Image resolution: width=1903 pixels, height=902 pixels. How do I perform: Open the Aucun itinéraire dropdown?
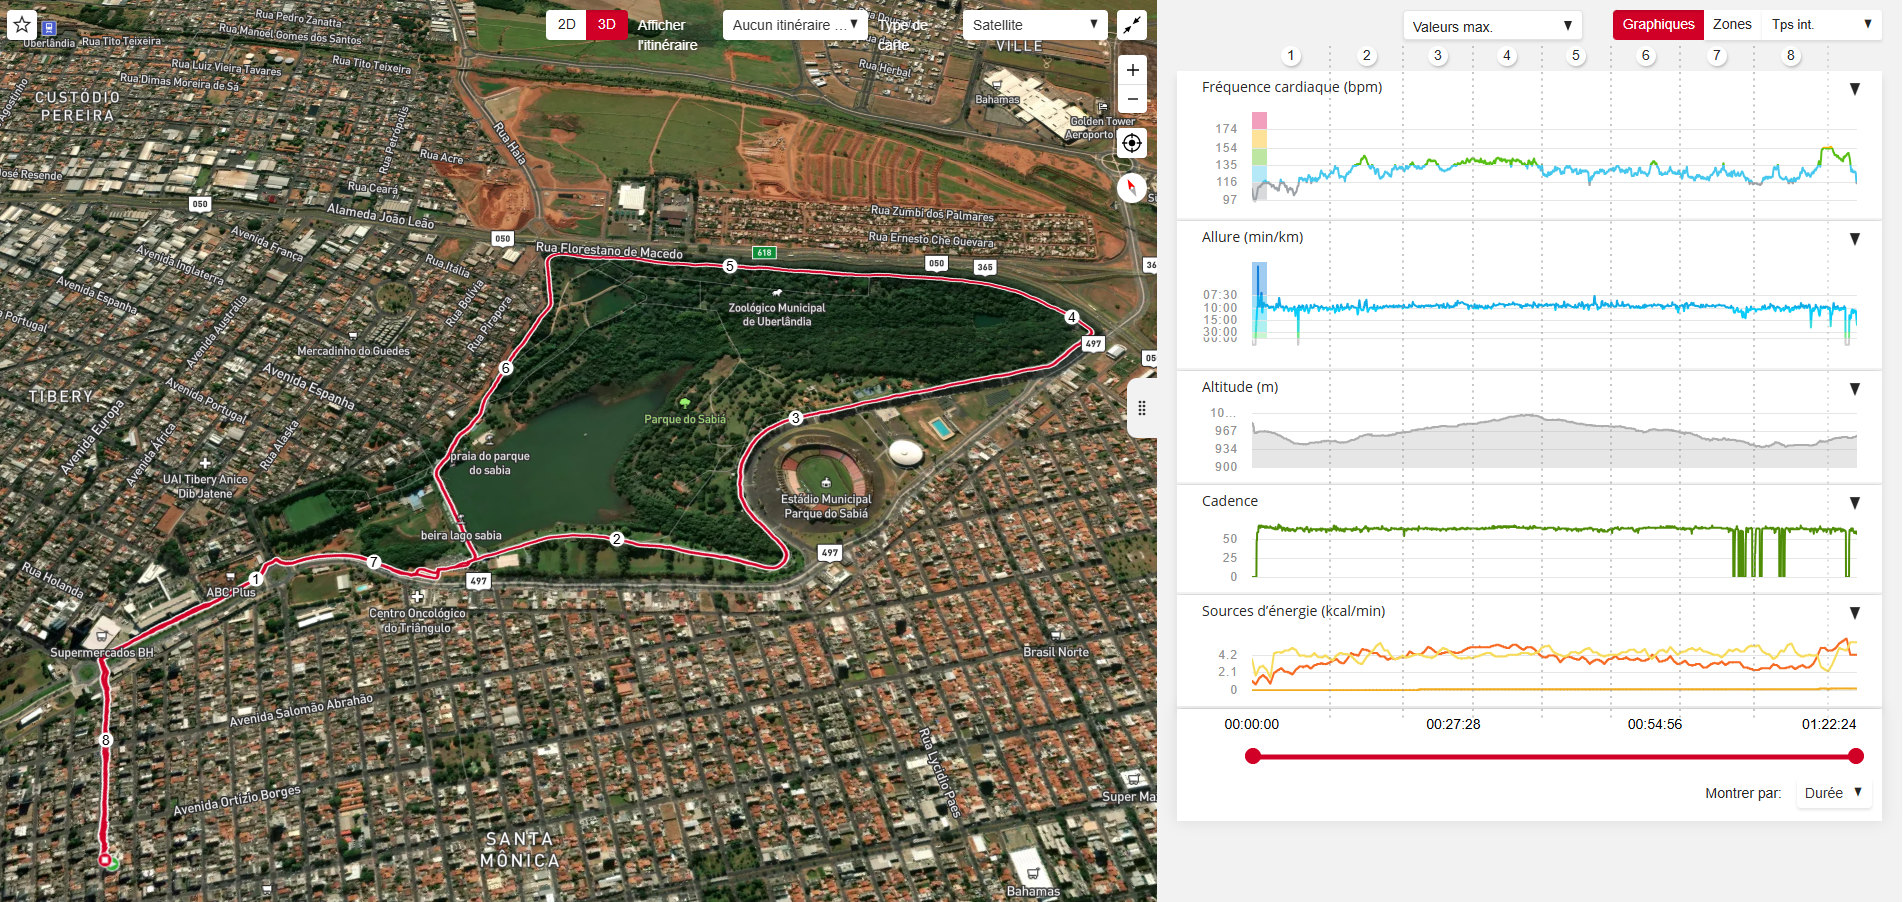[x=795, y=25]
